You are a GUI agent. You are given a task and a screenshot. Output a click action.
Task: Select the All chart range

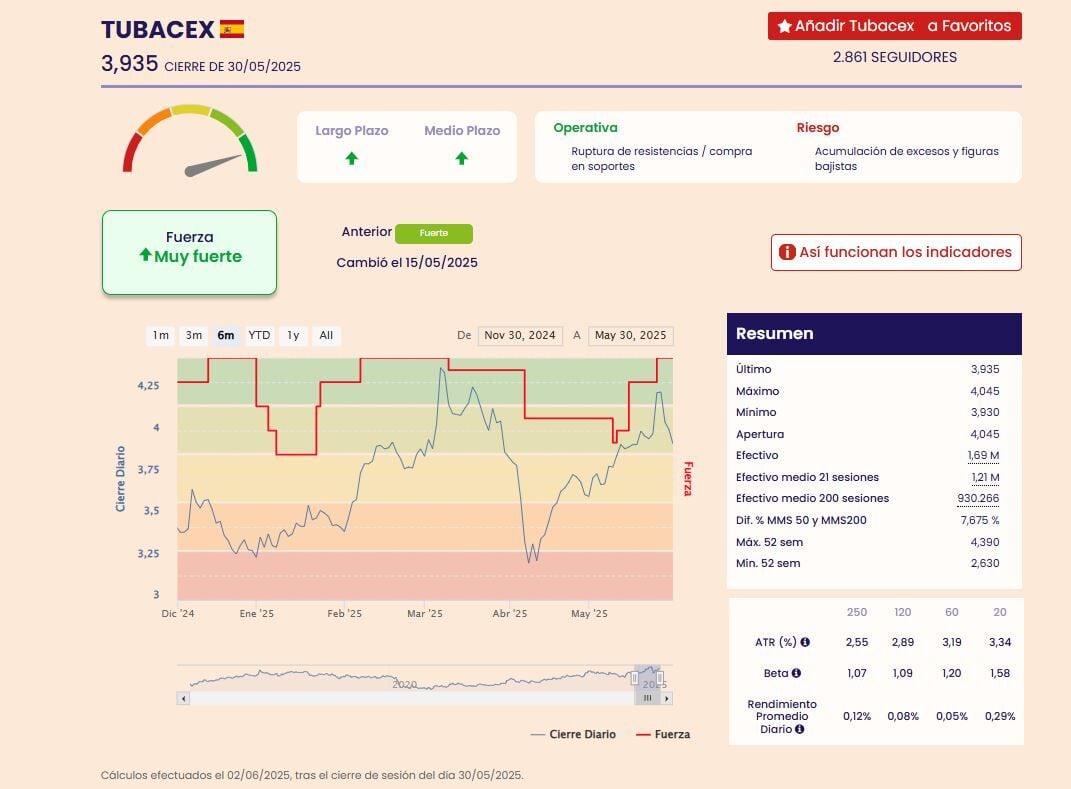326,335
